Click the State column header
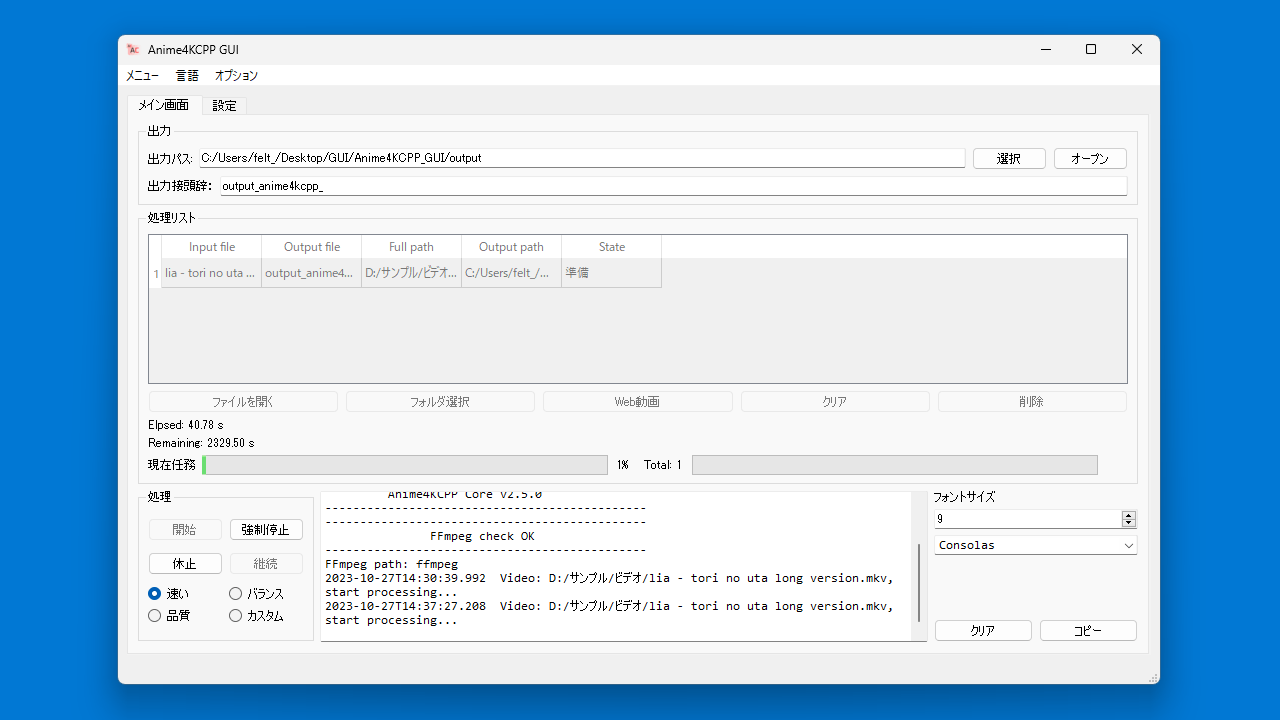 [612, 247]
